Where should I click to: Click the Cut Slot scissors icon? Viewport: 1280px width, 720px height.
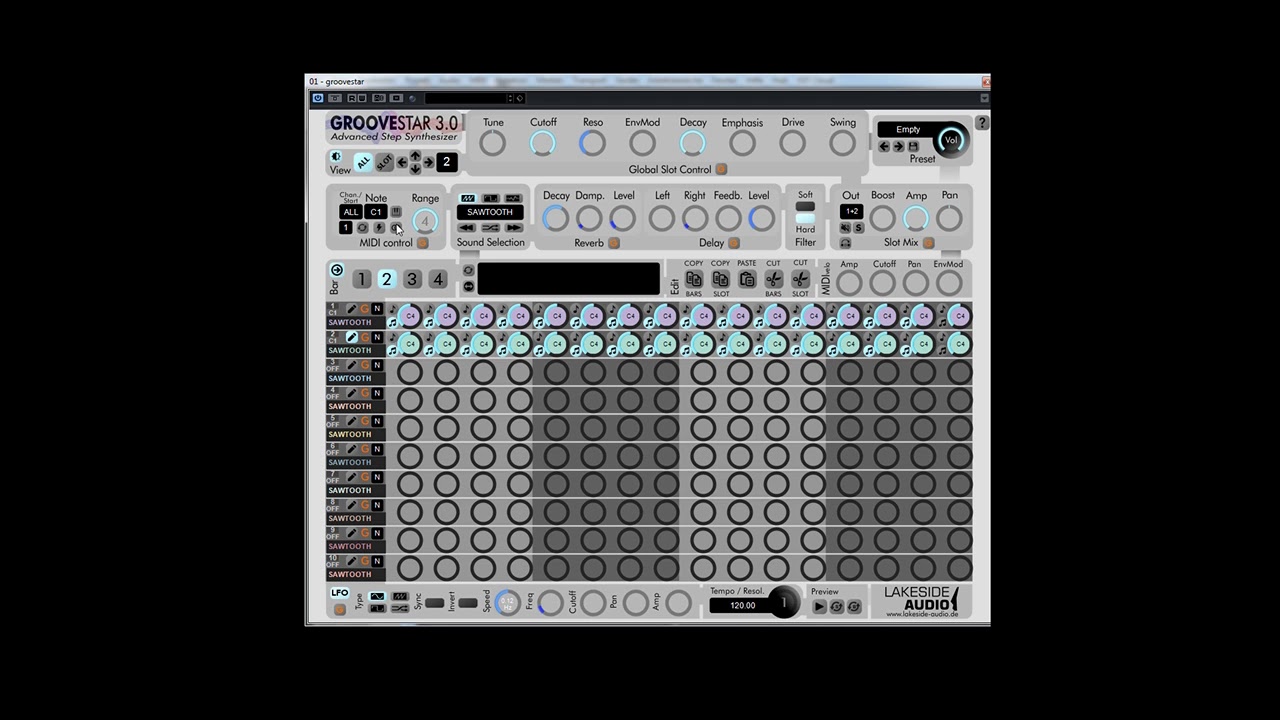point(800,279)
